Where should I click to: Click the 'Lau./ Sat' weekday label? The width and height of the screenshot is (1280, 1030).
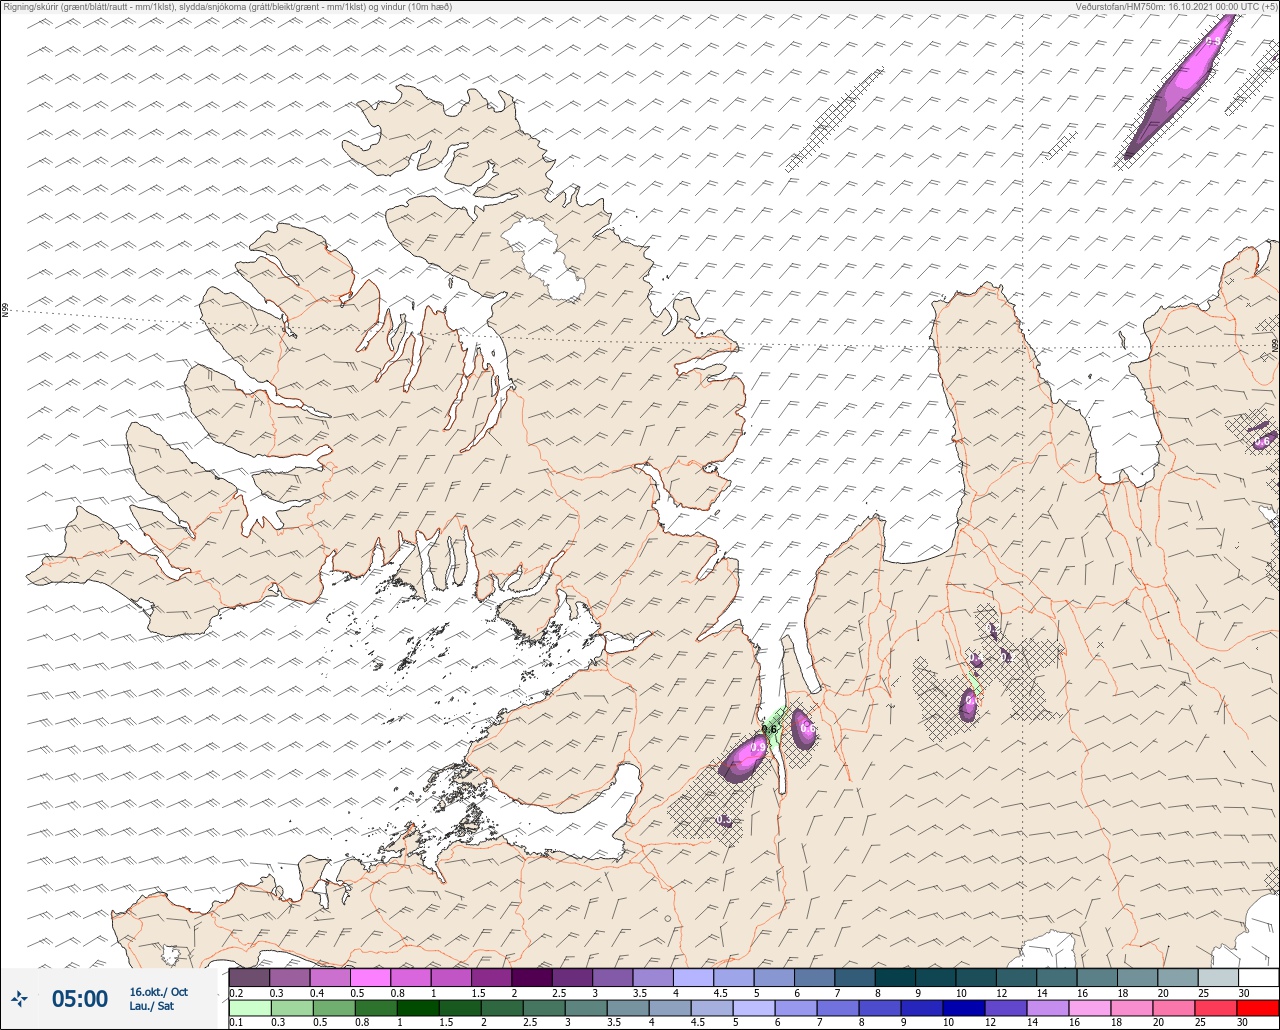point(151,1006)
